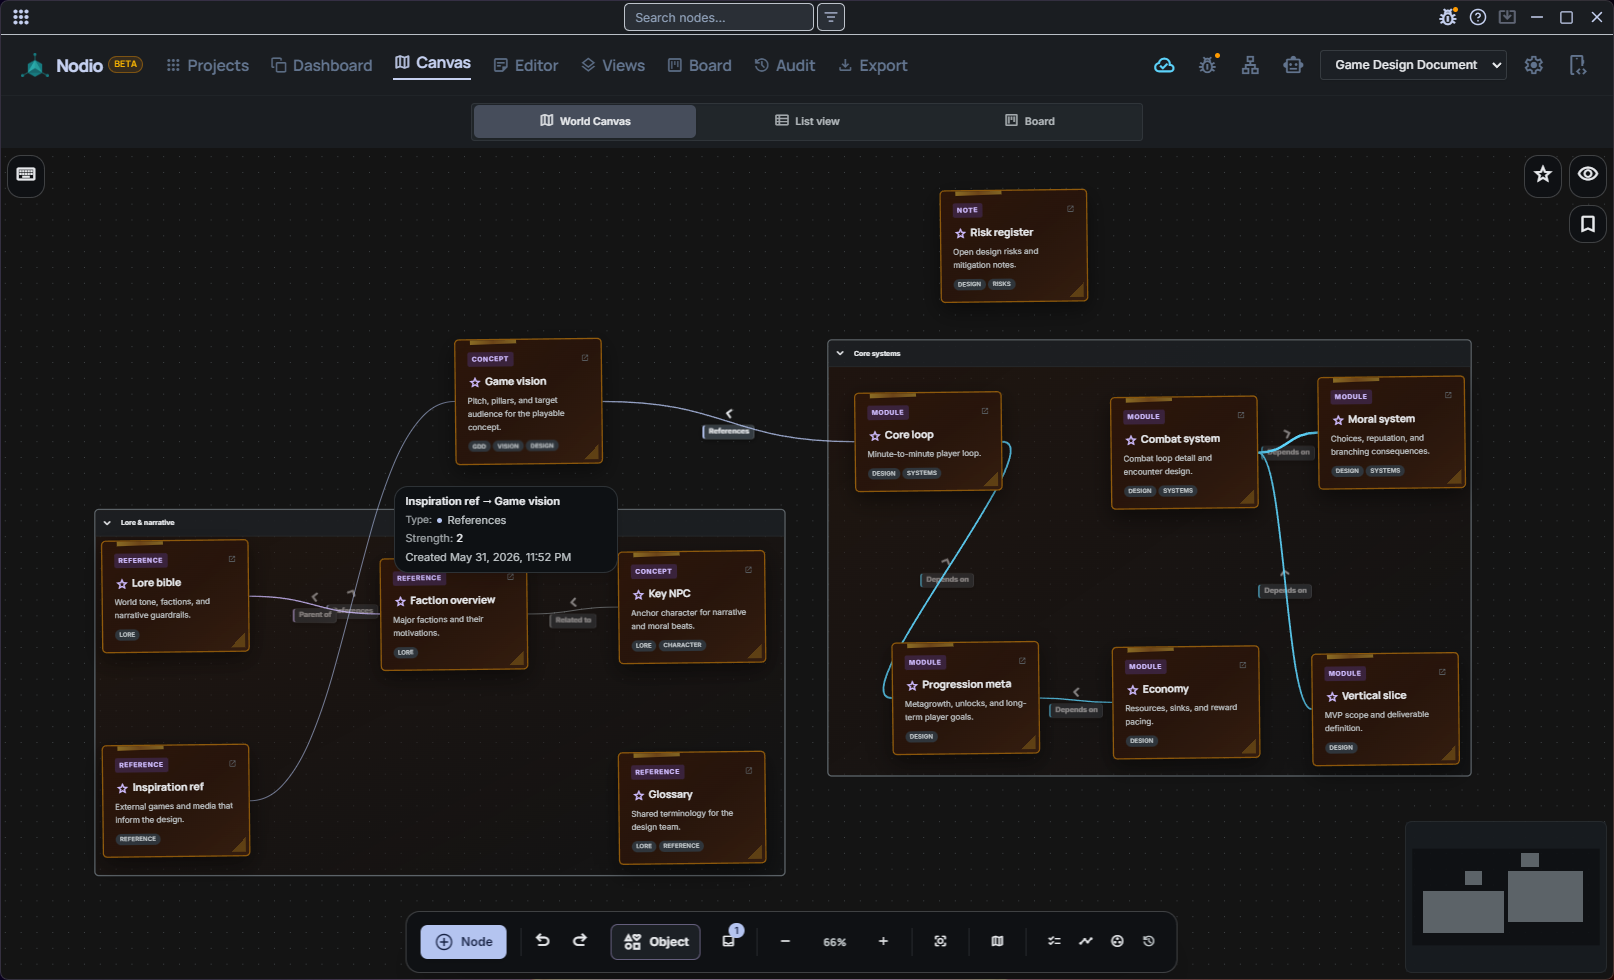Screen dimensions: 1614x980
Task: Add a new Node
Action: click(x=464, y=942)
